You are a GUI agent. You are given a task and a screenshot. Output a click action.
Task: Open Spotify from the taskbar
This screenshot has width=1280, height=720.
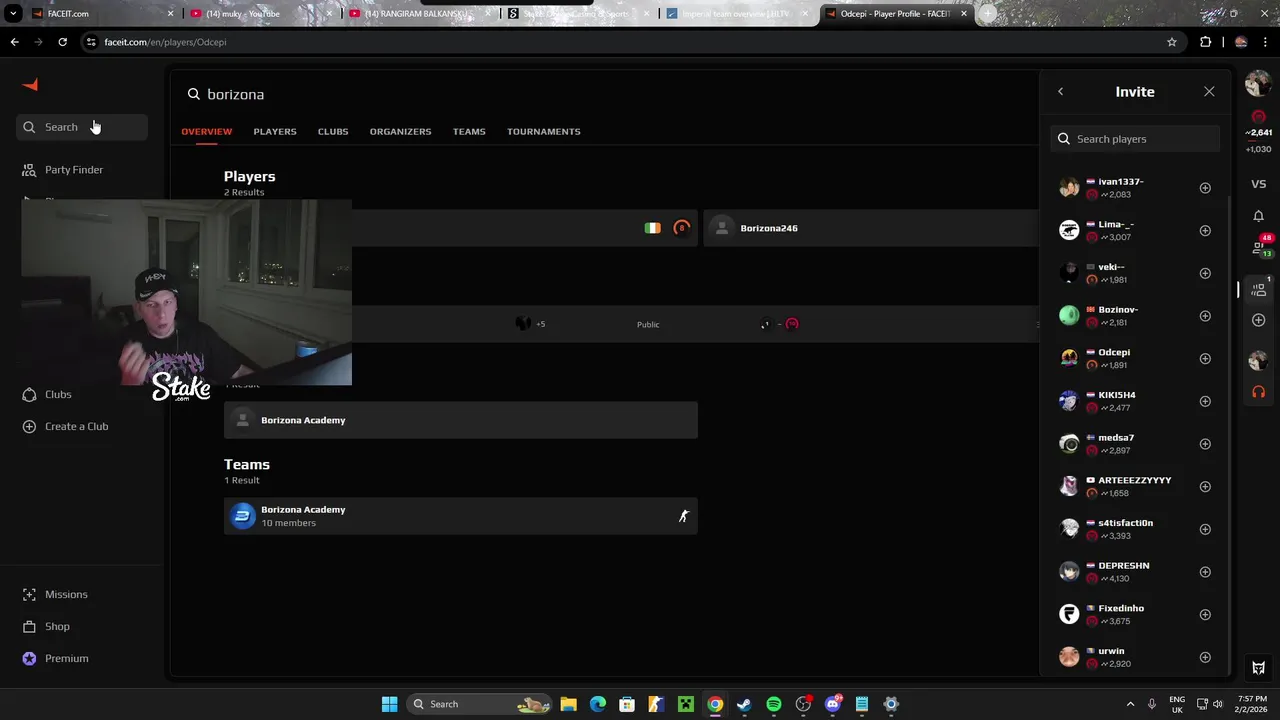pyautogui.click(x=774, y=704)
